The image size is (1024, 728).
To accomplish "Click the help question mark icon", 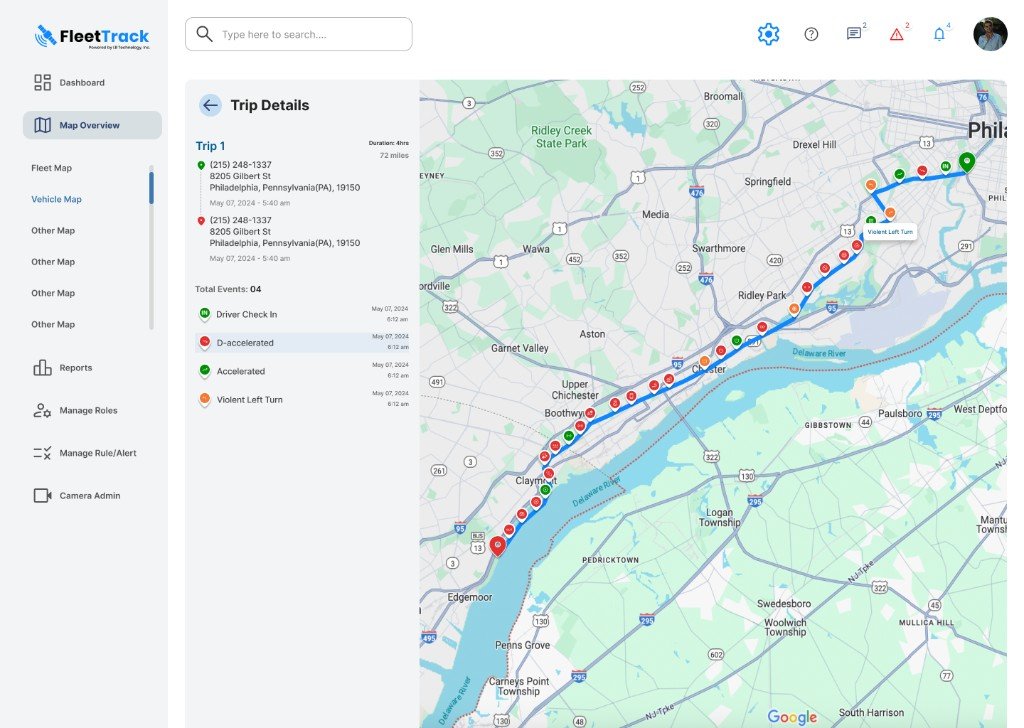I will [x=811, y=34].
